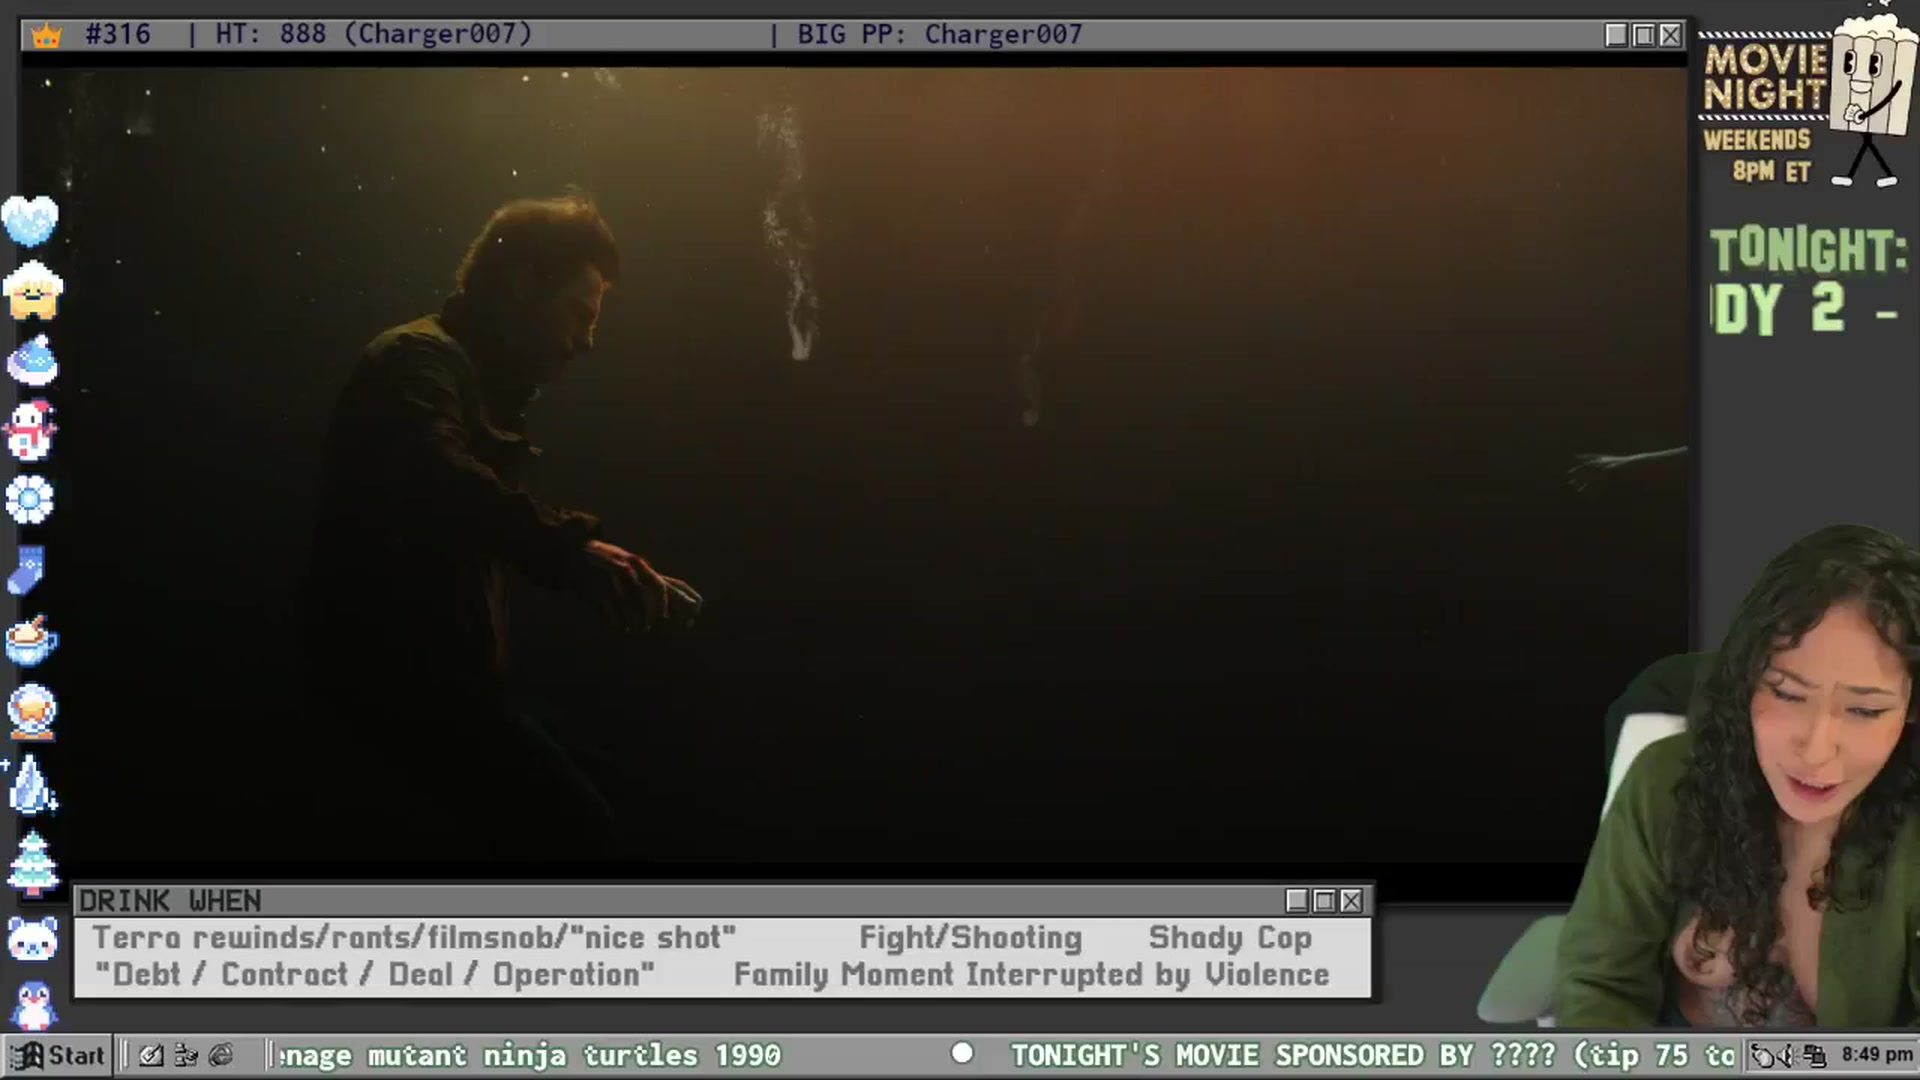
Task: Click the '#316' counter in title bar
Action: 118,34
